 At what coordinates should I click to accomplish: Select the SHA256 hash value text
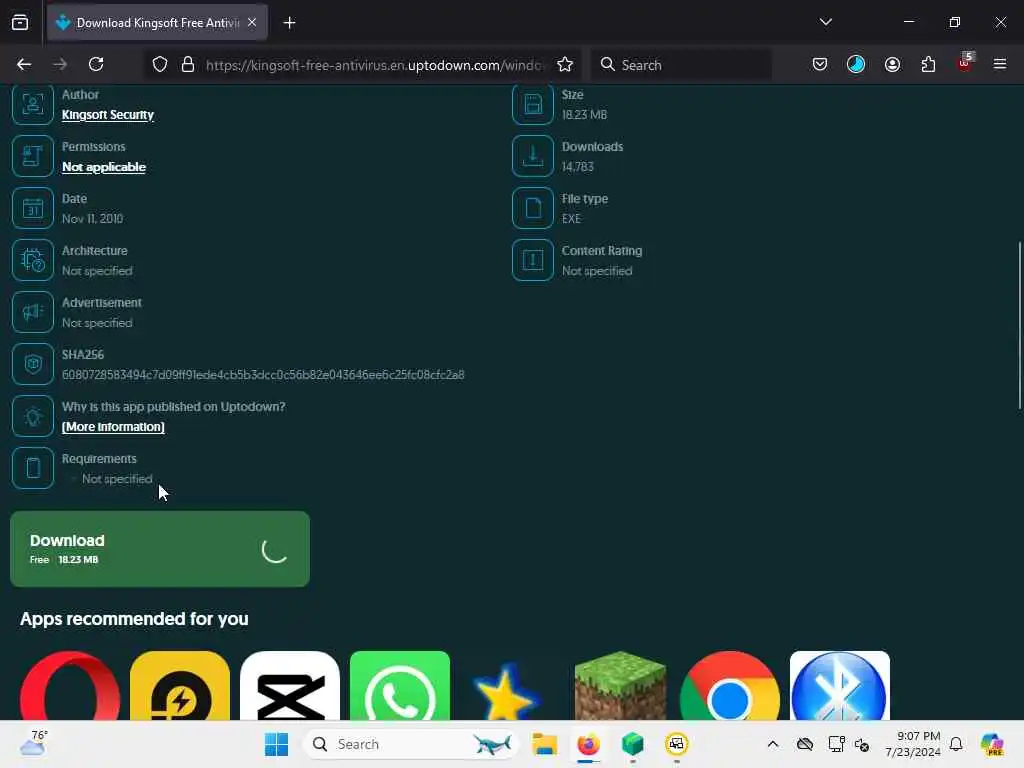(x=263, y=375)
